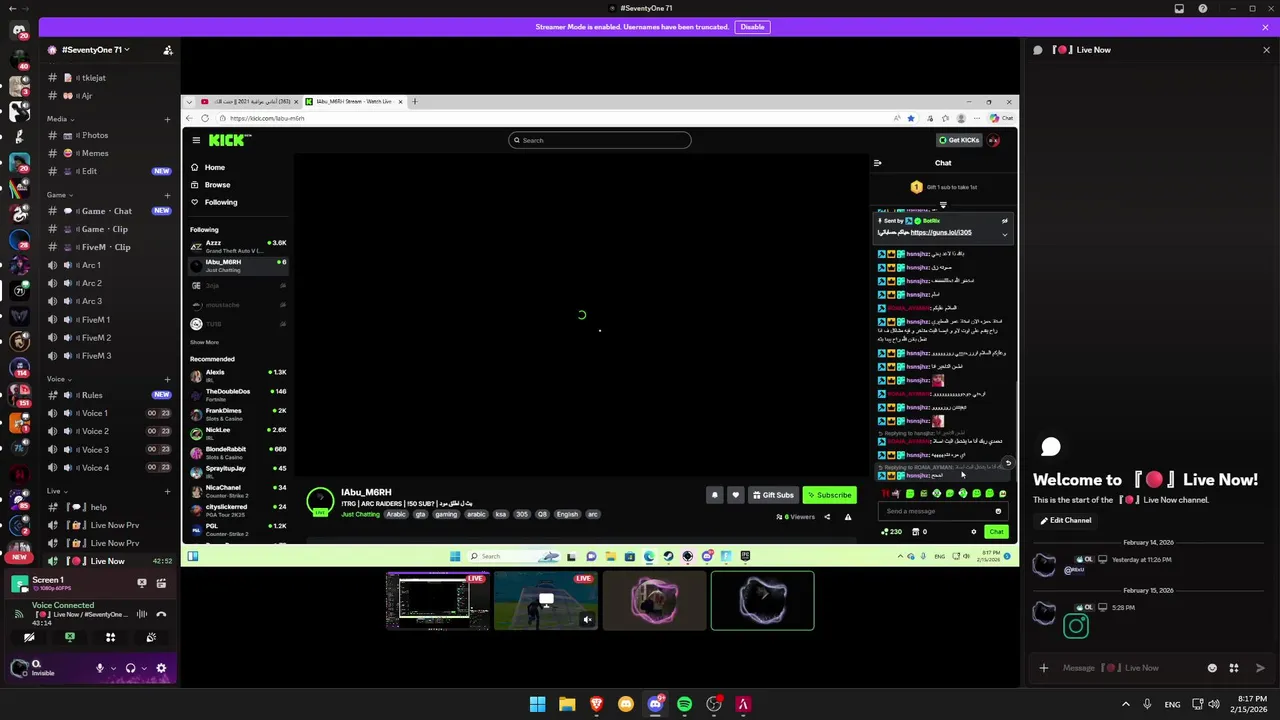Open the Discord inbox icon
Image resolution: width=1280 pixels, height=720 pixels.
pyautogui.click(x=1179, y=8)
